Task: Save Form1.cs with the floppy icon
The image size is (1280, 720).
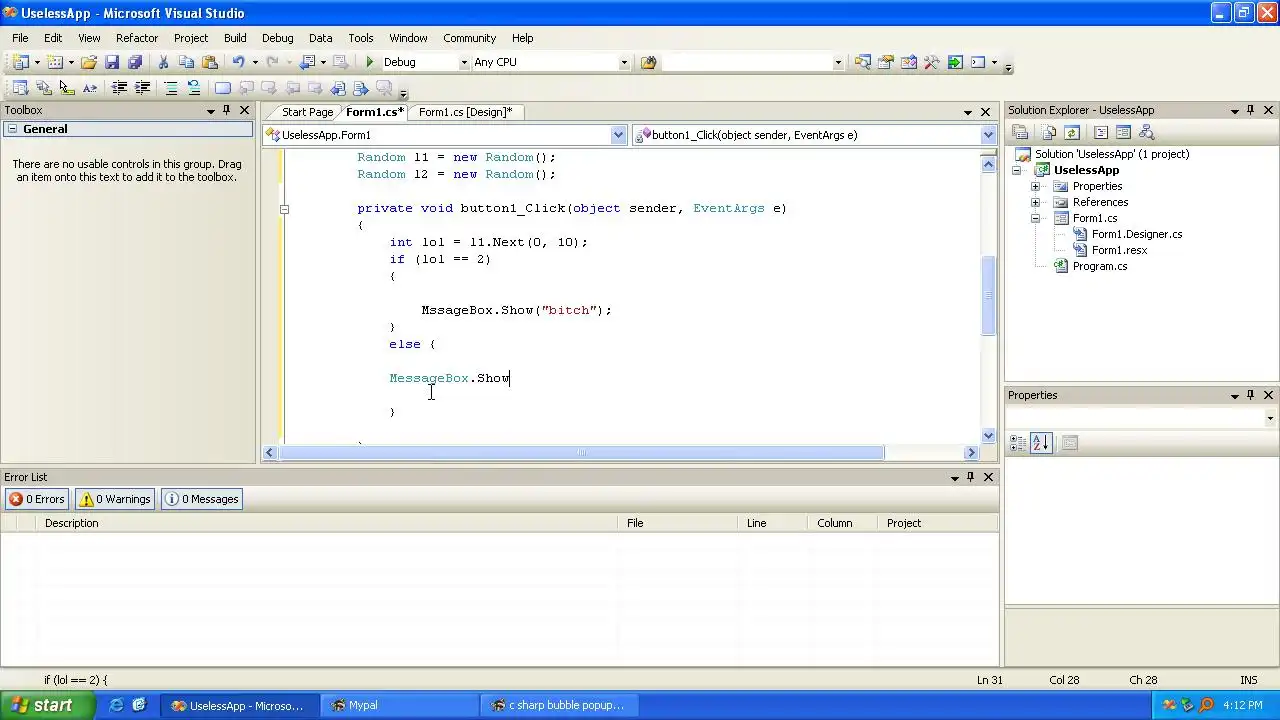Action: [x=112, y=62]
